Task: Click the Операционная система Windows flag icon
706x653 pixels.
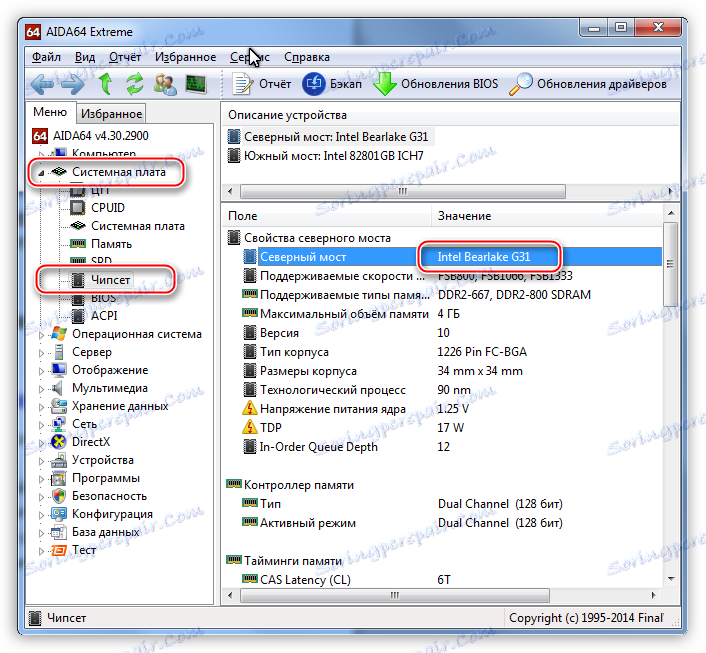Action: tap(59, 334)
